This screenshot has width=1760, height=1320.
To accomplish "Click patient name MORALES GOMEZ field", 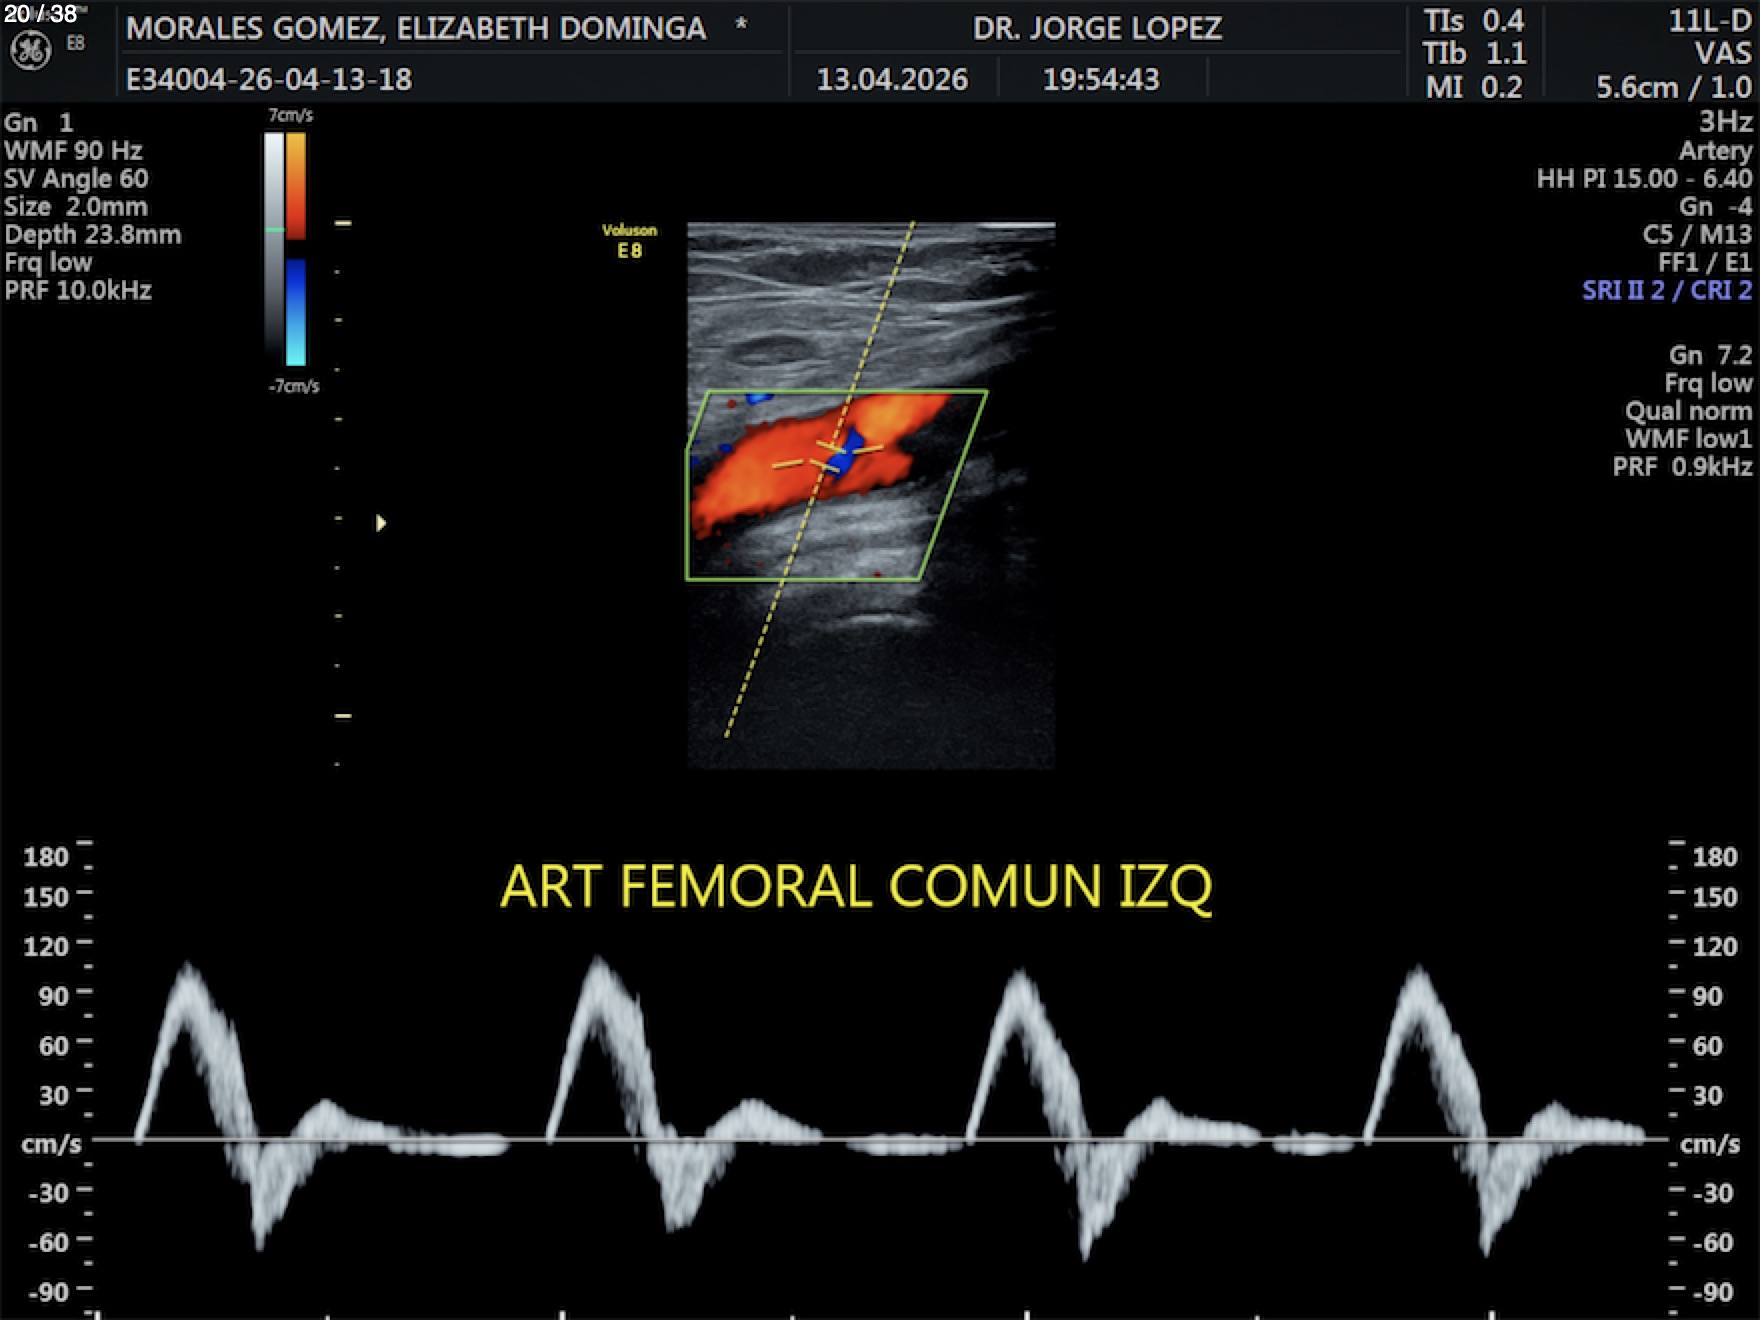I will (x=416, y=28).
